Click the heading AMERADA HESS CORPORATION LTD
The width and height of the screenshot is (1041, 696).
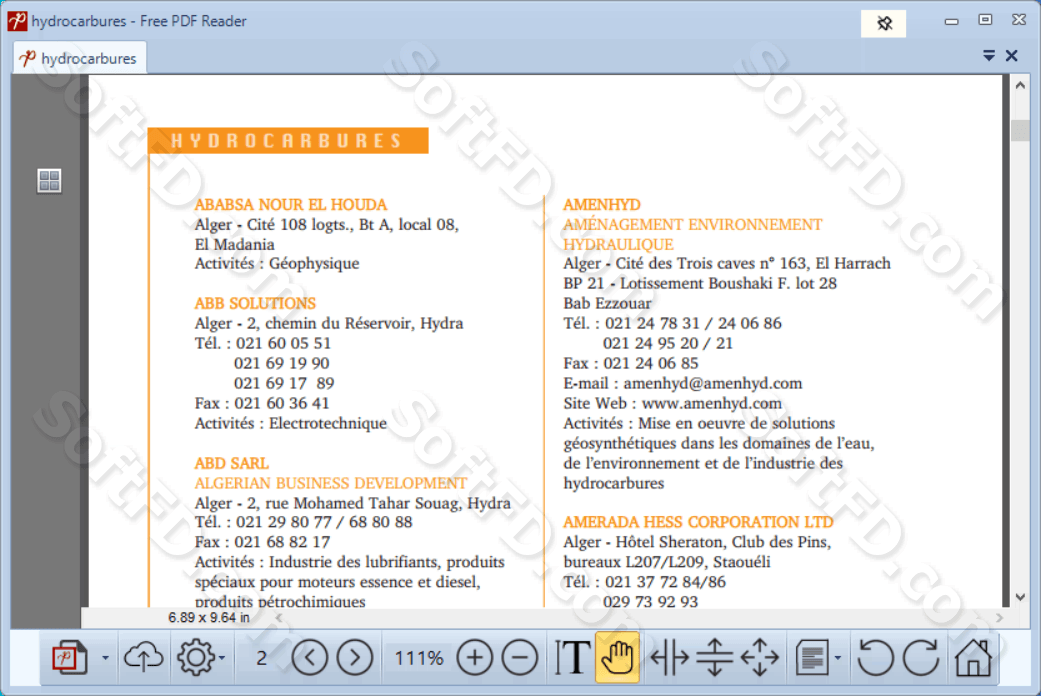[x=698, y=522]
